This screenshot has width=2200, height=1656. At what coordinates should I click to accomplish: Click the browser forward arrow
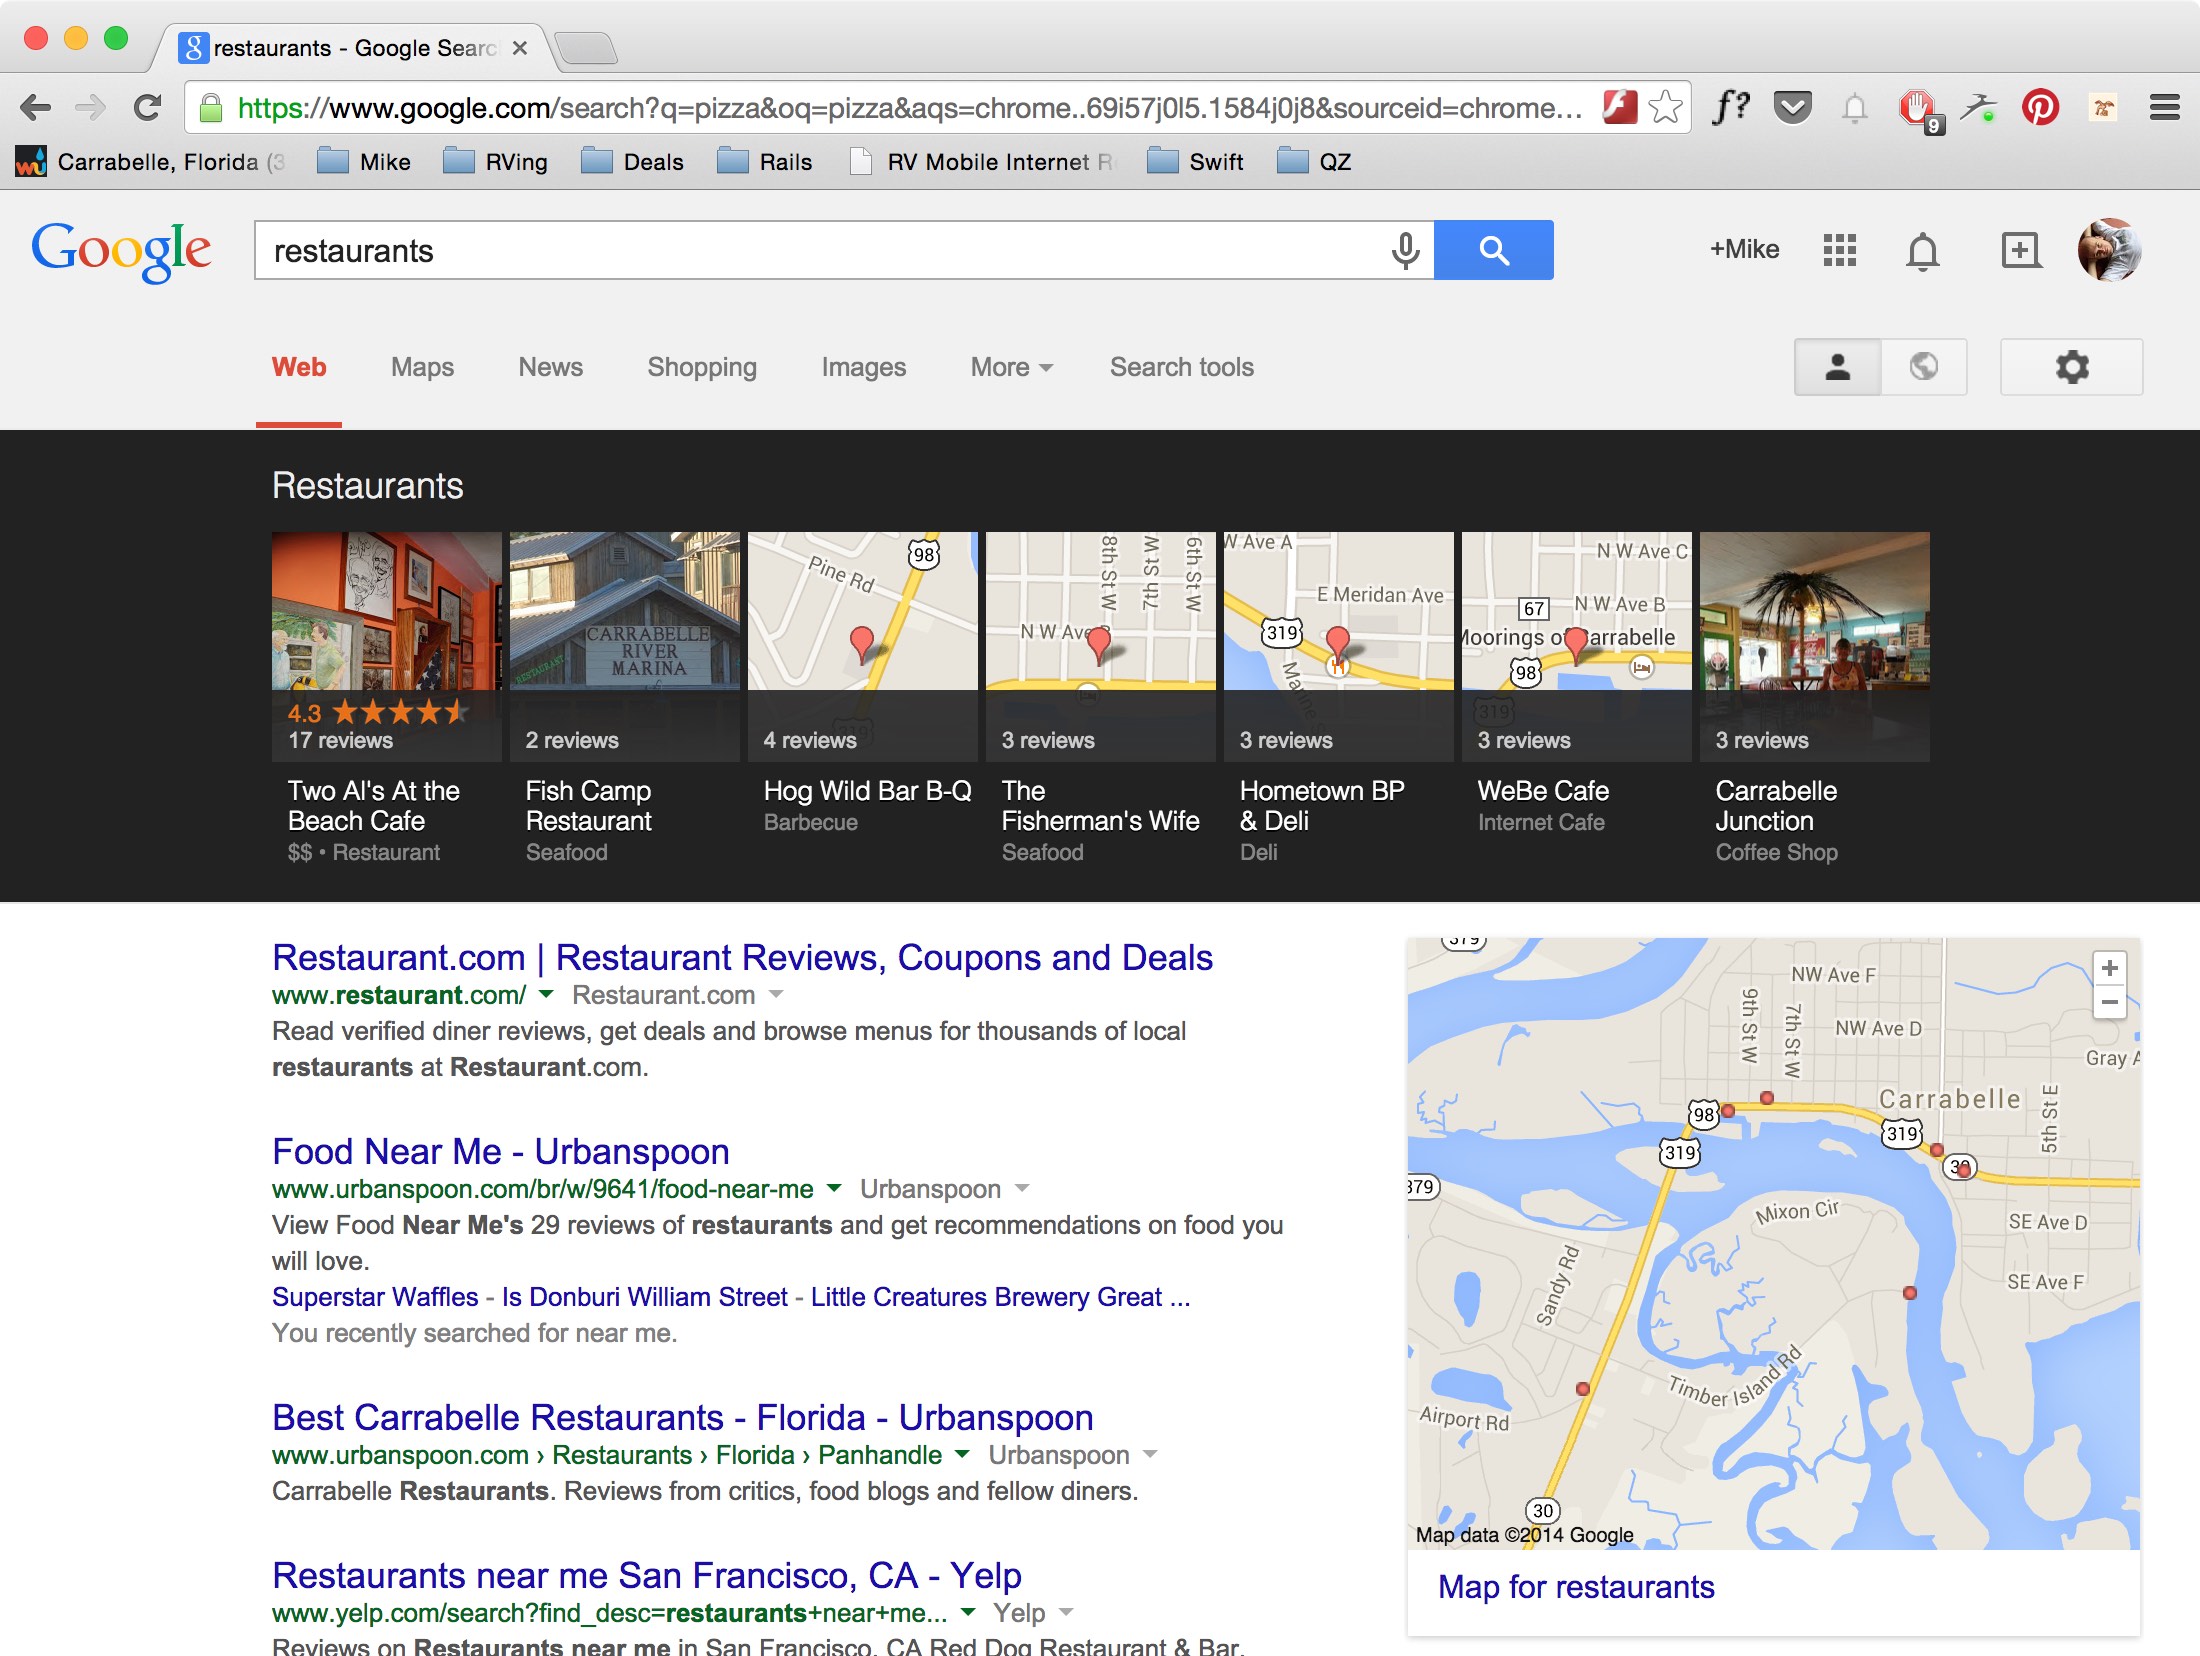click(x=91, y=107)
